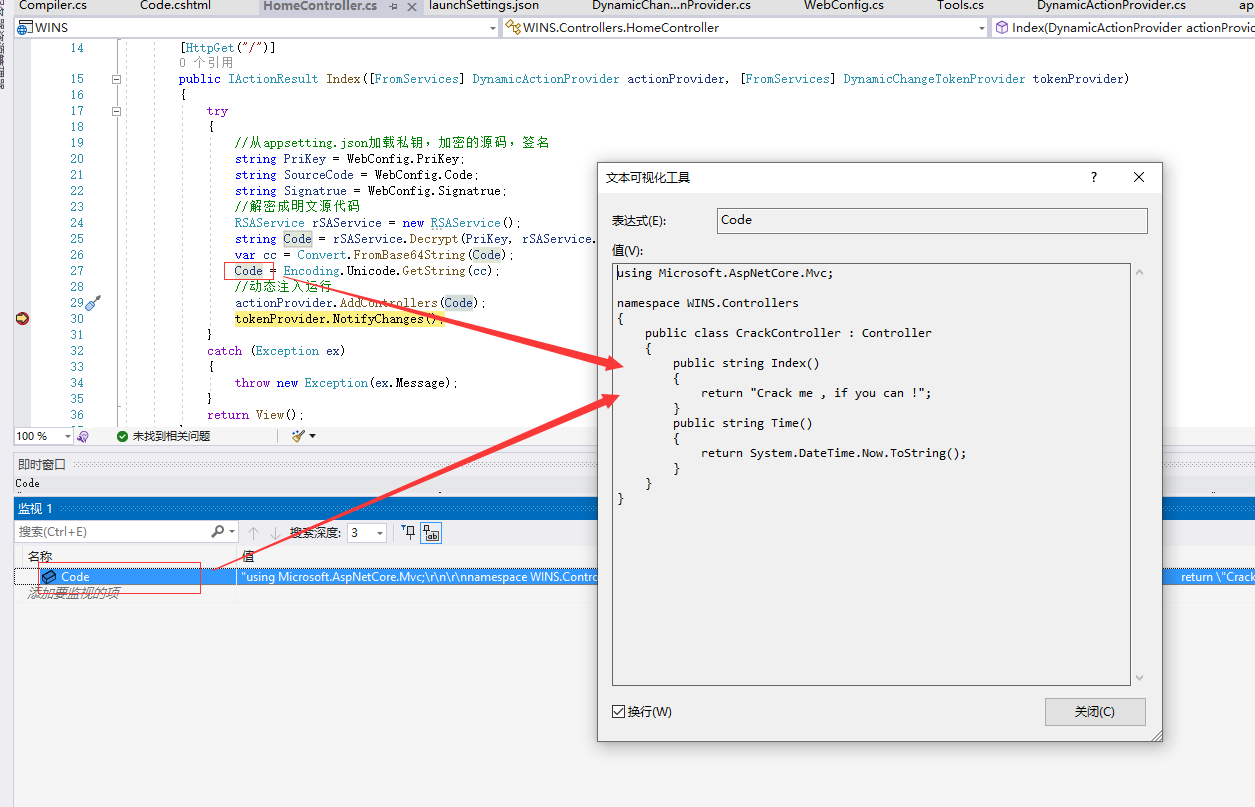Open the 100 % zoom level dropdown
The image size is (1255, 807).
(x=68, y=436)
